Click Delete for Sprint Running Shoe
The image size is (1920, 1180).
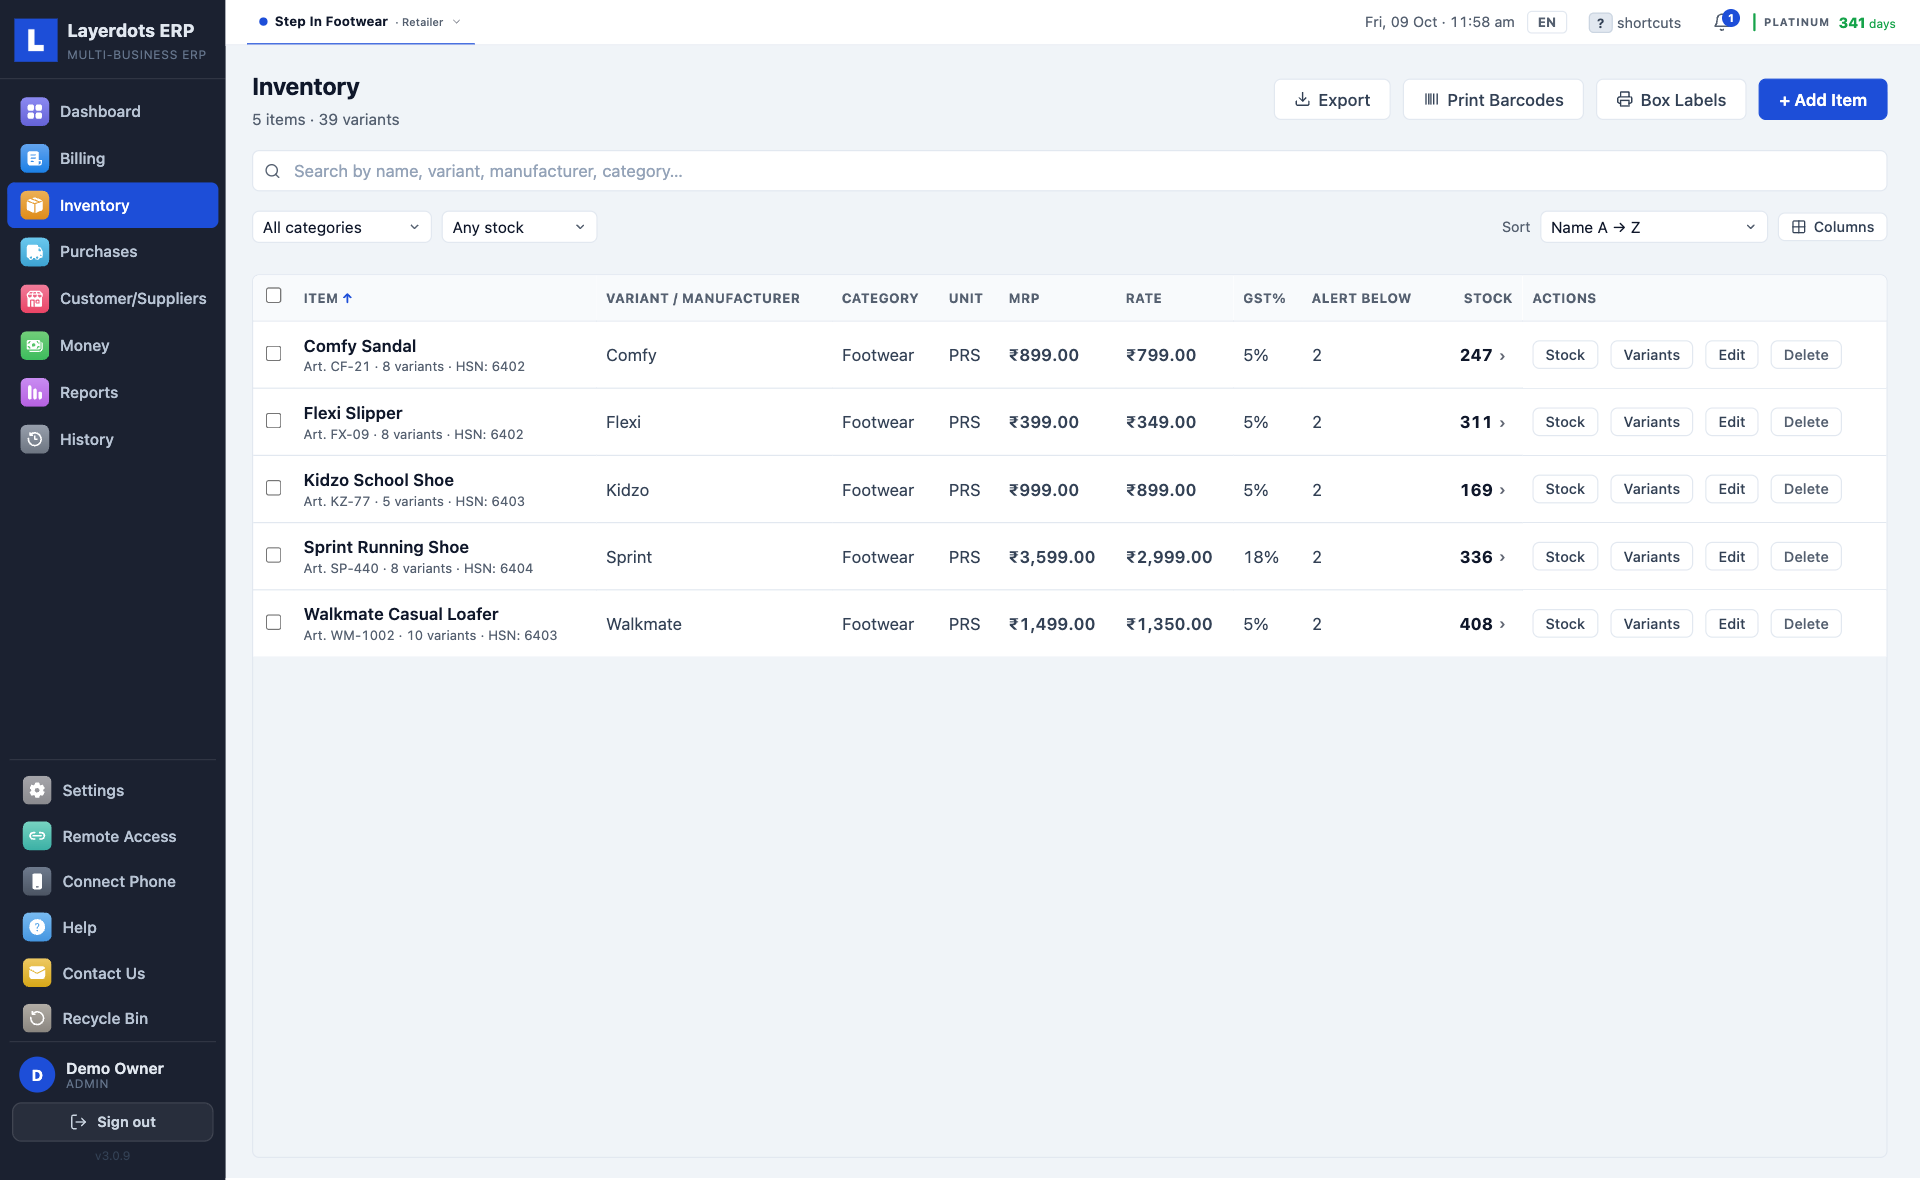pos(1806,557)
